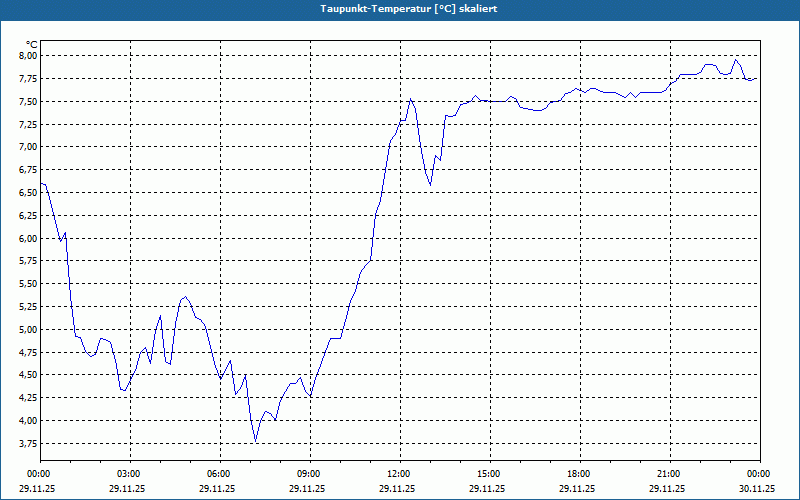Click the 6,25 y-axis label

tap(29, 216)
